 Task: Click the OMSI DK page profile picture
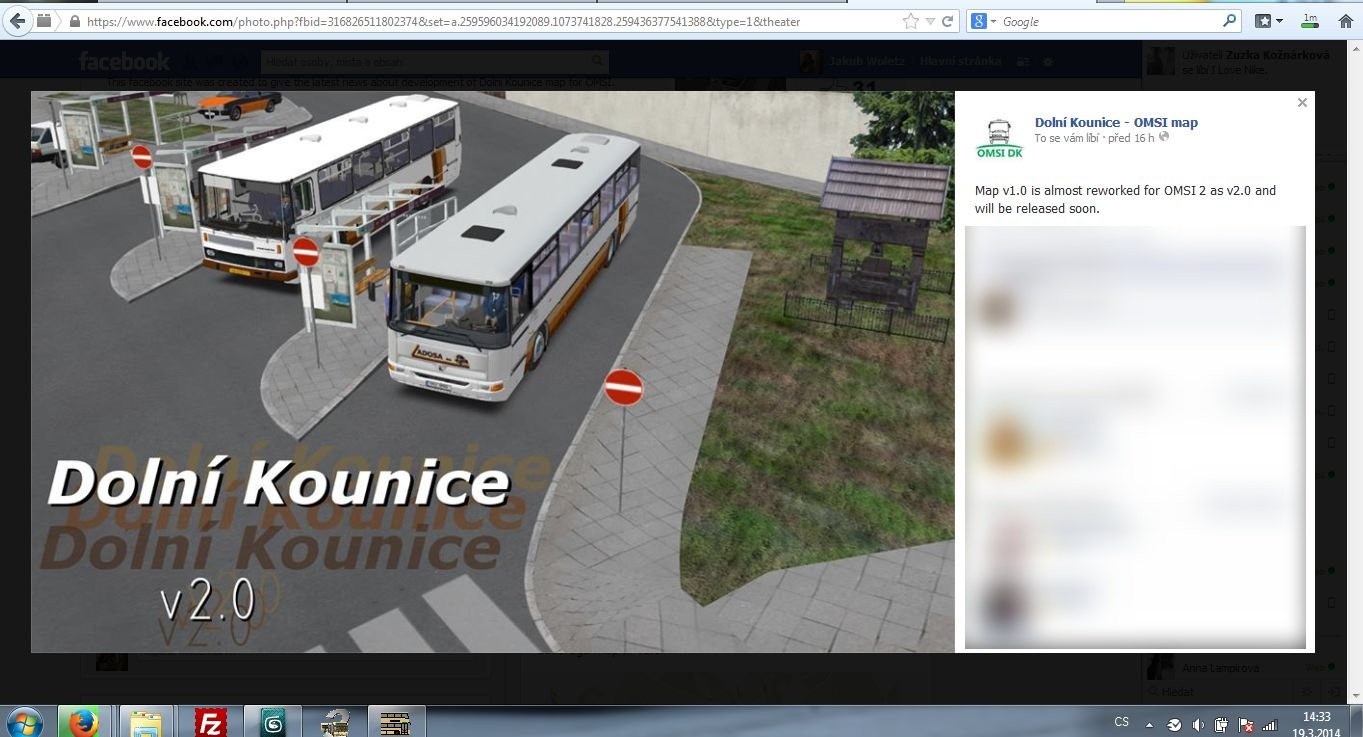tap(999, 137)
